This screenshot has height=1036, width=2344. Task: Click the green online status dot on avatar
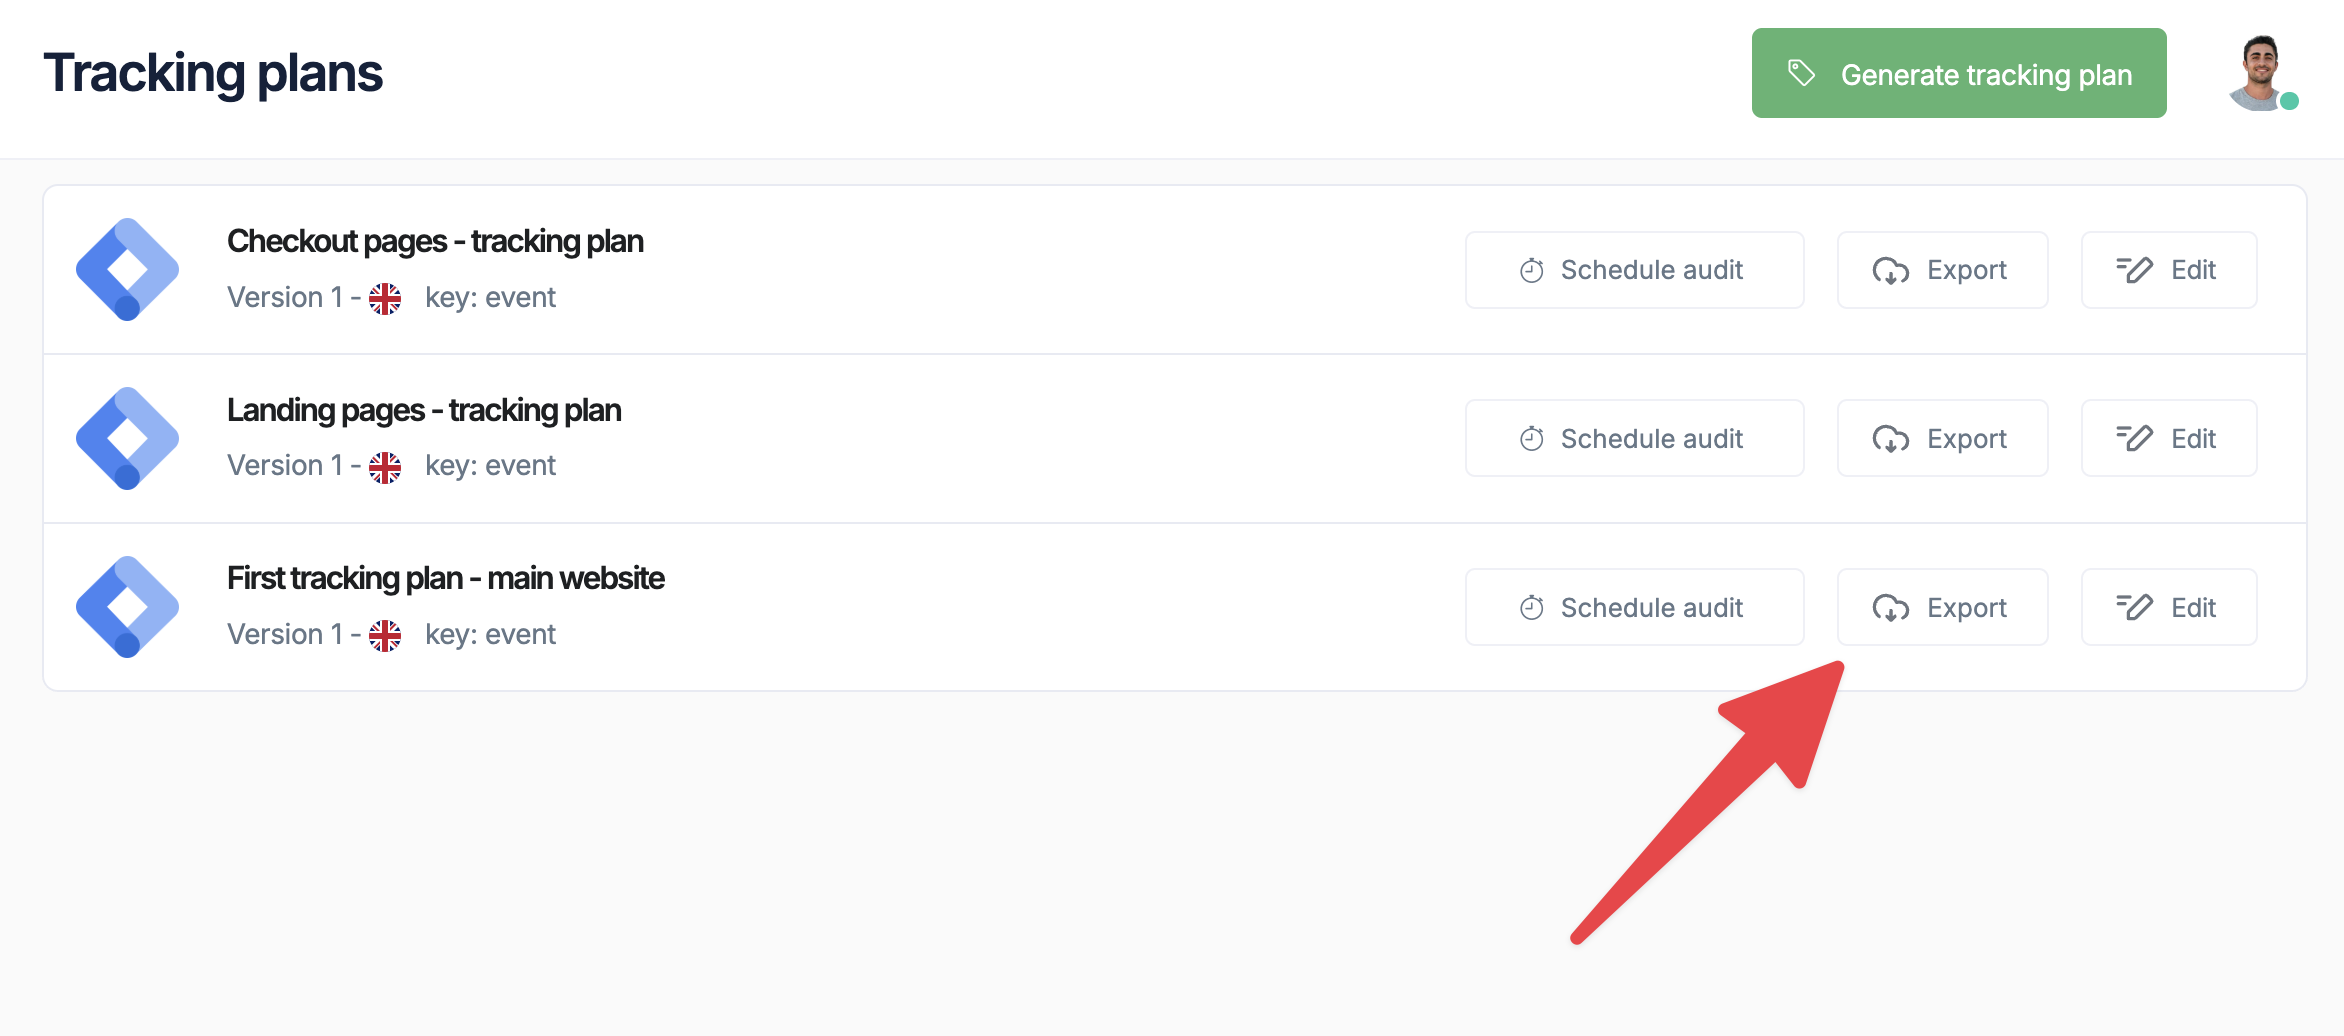[x=2291, y=100]
